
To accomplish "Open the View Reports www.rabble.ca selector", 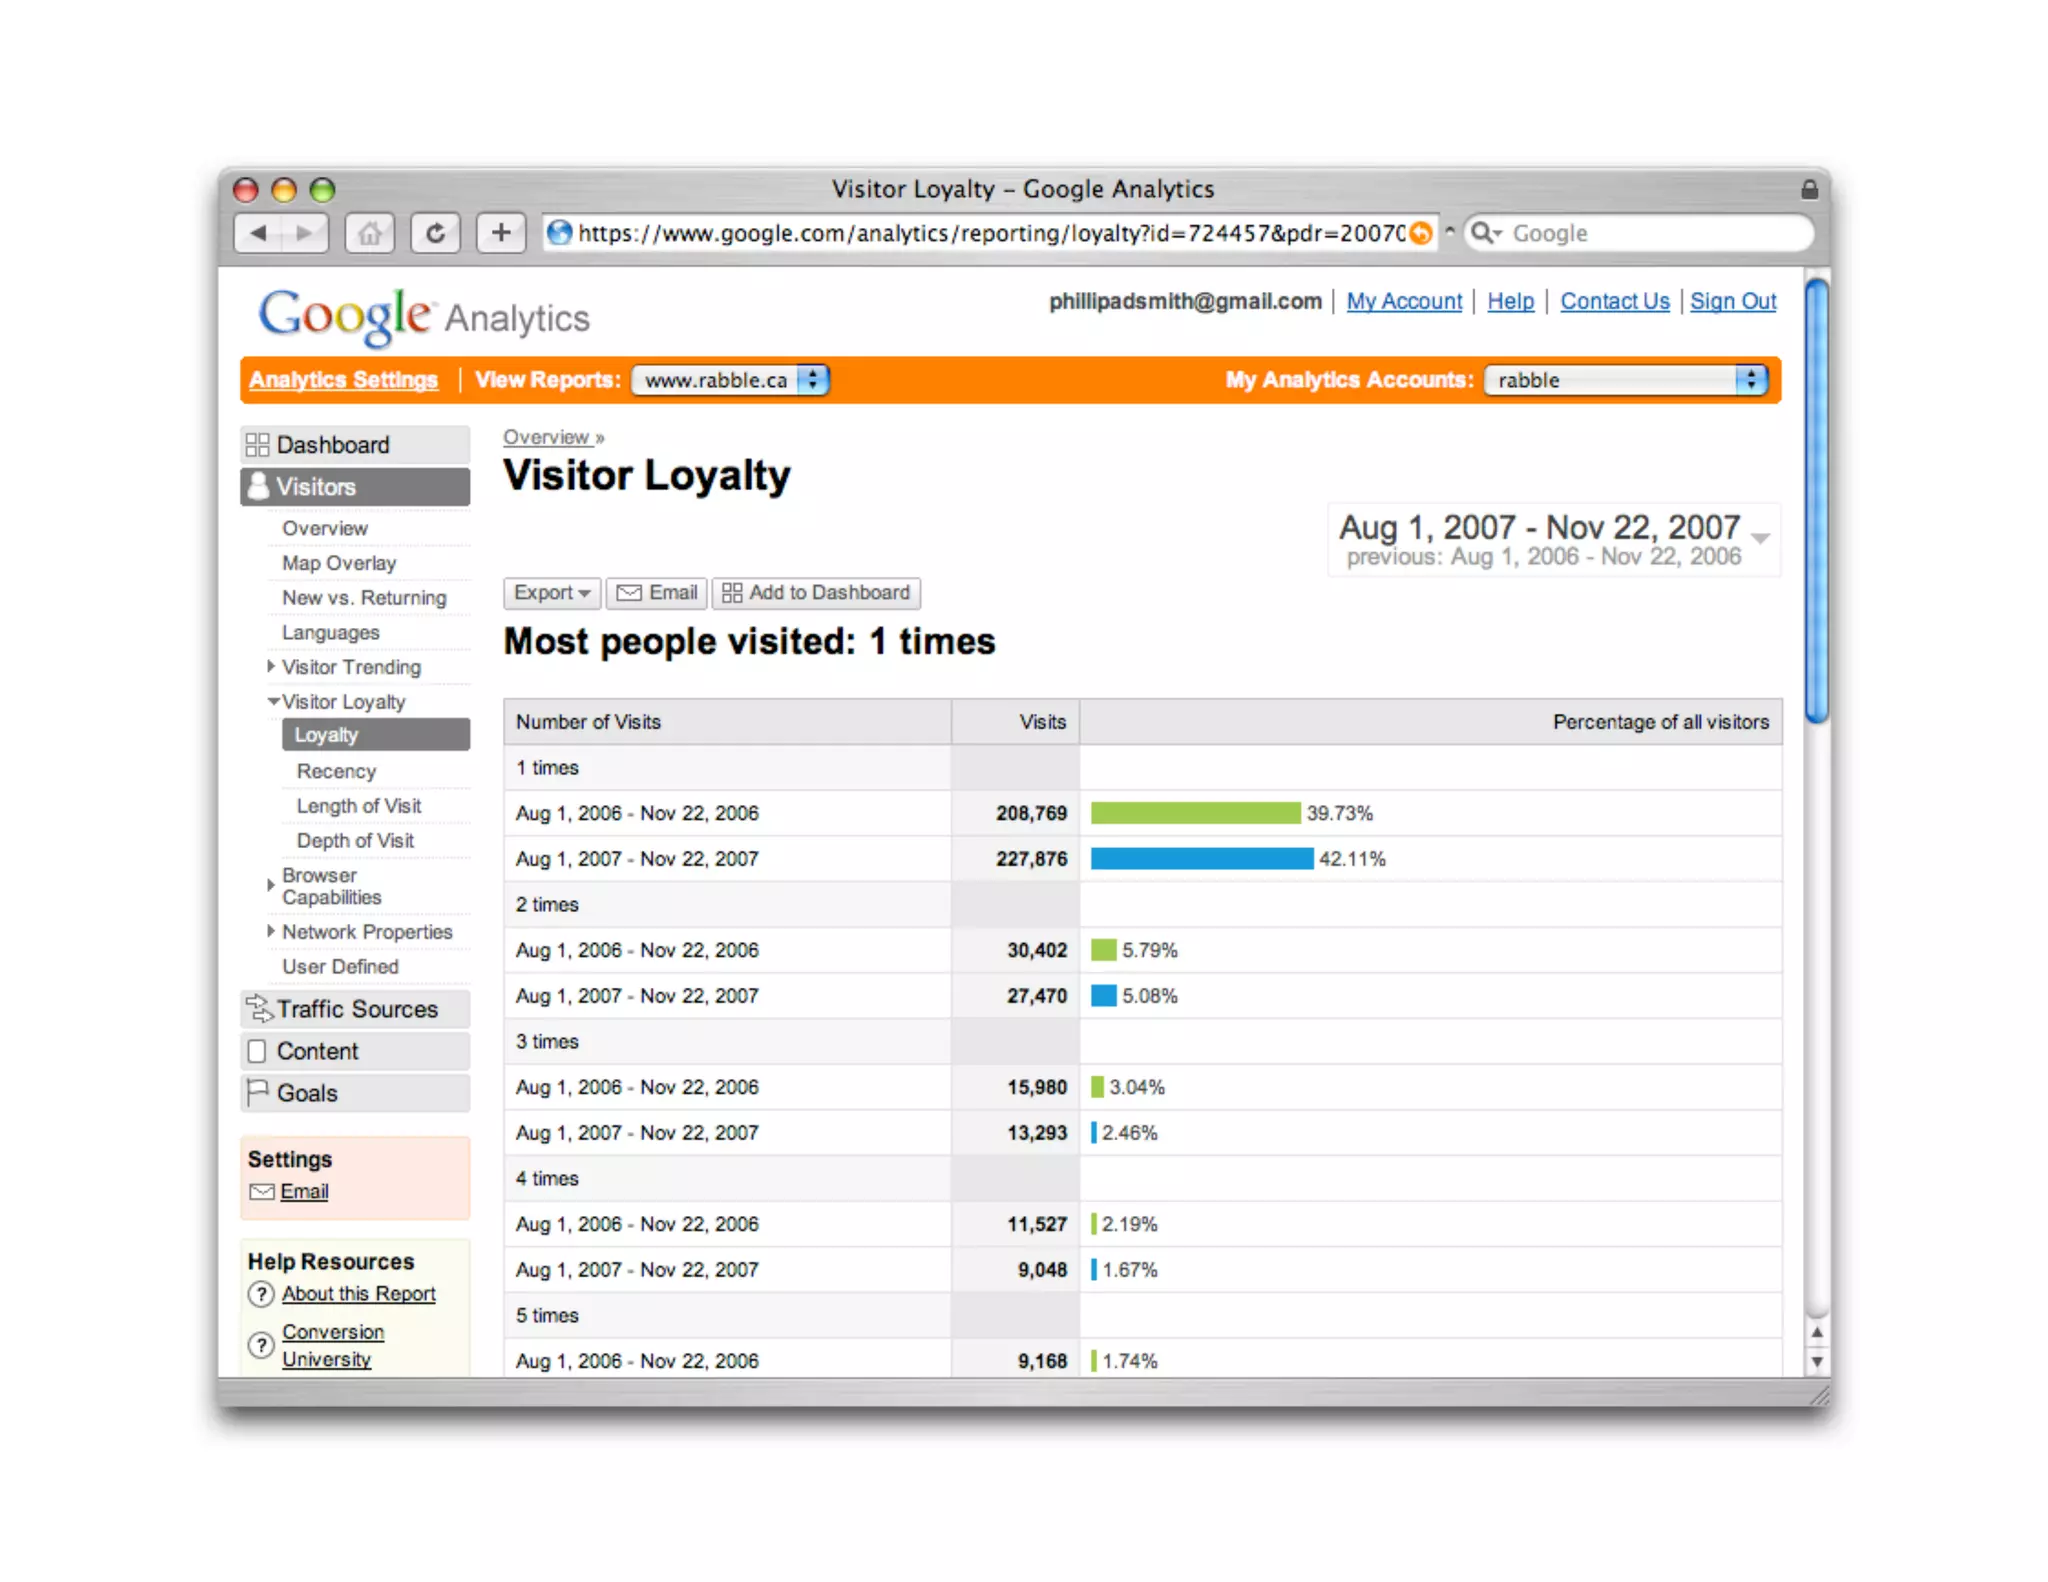I will [x=731, y=380].
